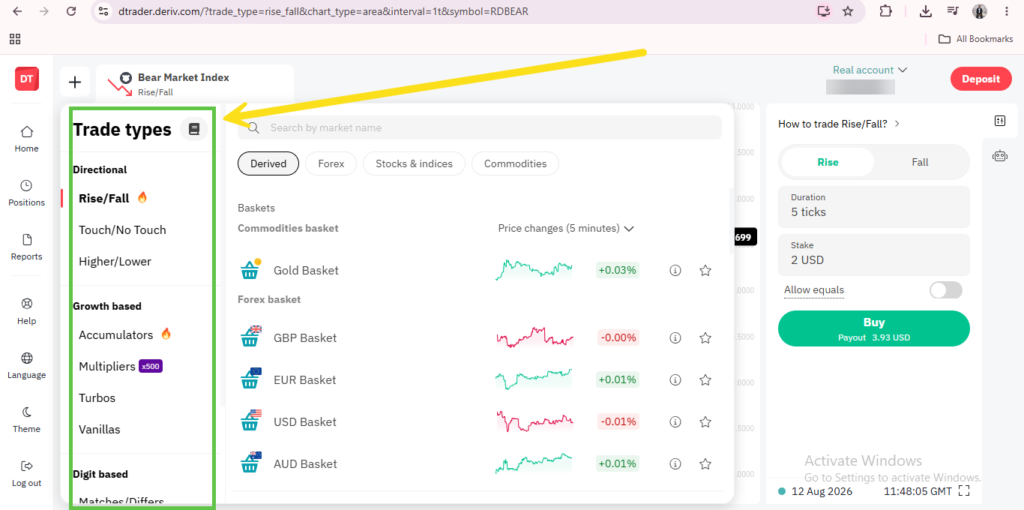Enter chart fullscreen mode
The image size is (1024, 510).
pyautogui.click(x=964, y=490)
